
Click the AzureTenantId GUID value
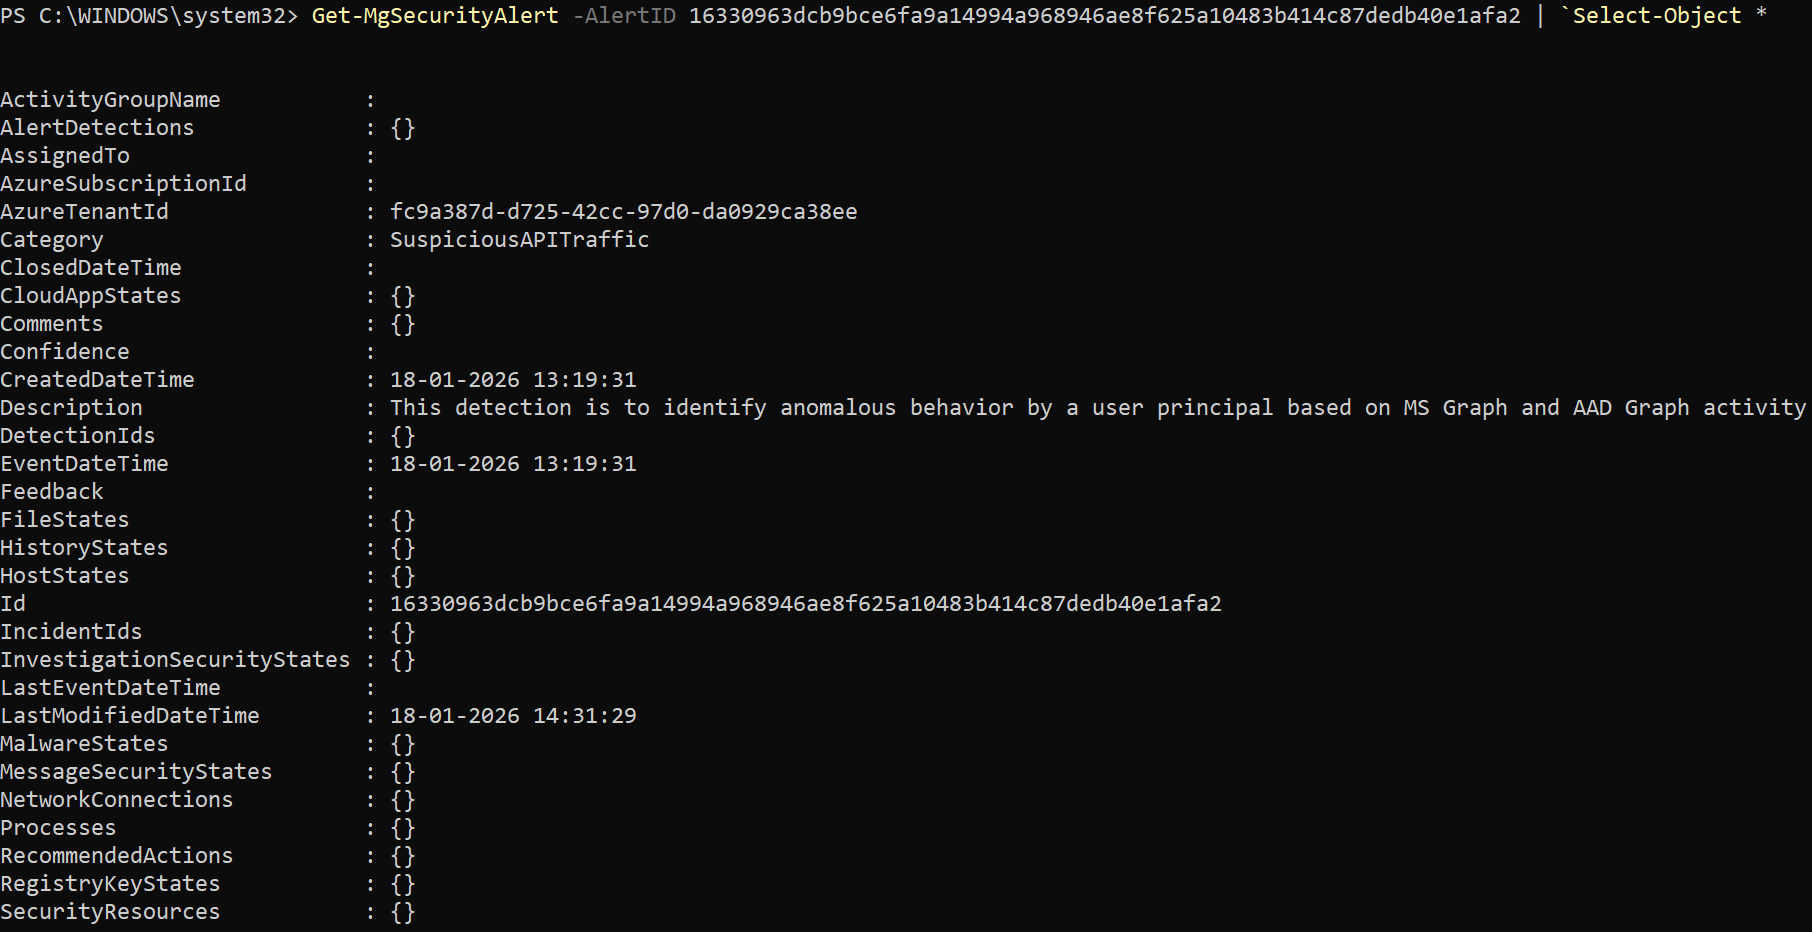tap(623, 212)
